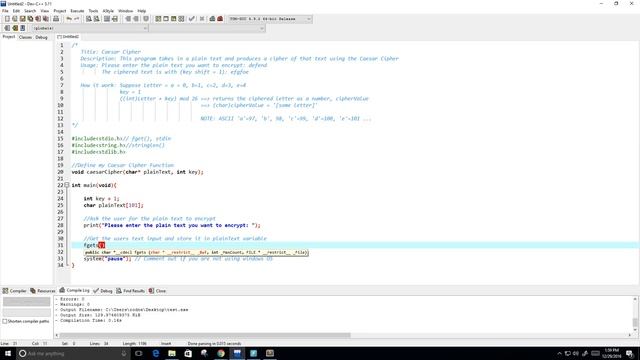The image size is (640, 360).
Task: Open the Compiler bottom tab
Action: pos(14,291)
